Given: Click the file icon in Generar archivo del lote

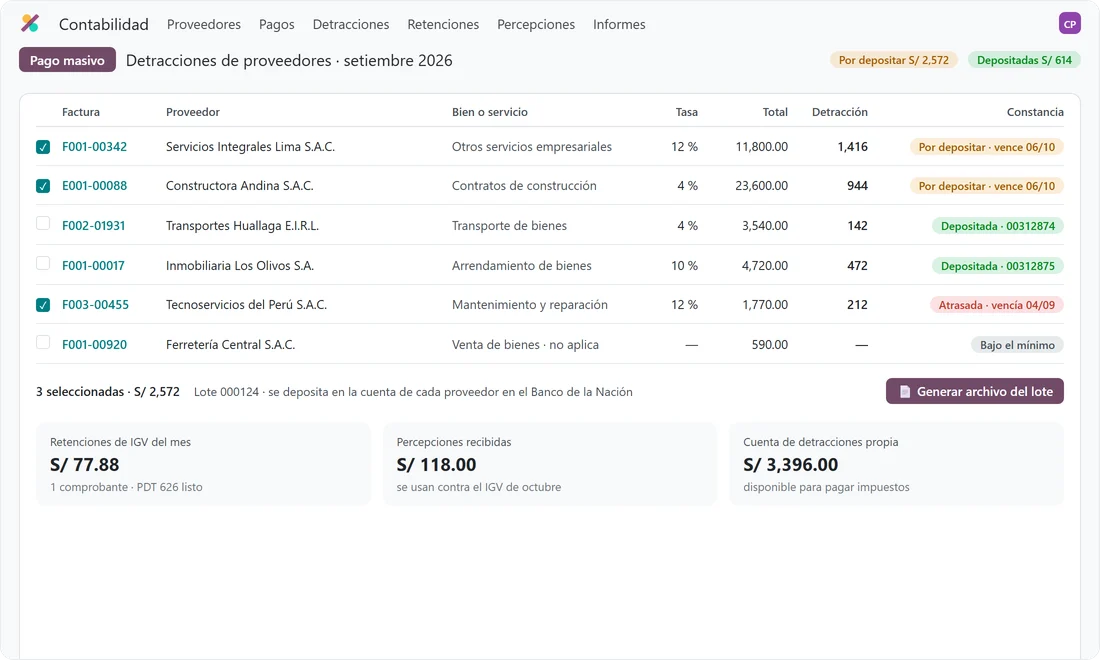Looking at the screenshot, I should click(904, 391).
